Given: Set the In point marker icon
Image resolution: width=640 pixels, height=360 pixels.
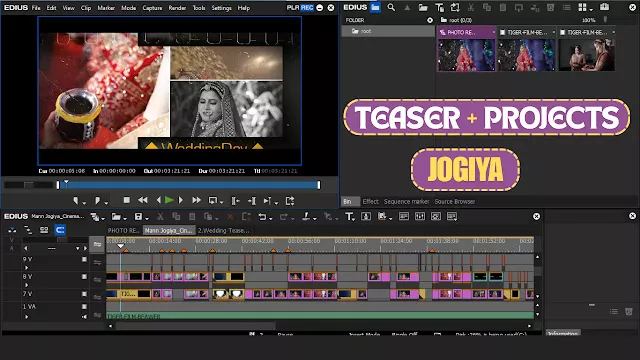Looking at the screenshot, I should click(76, 200).
